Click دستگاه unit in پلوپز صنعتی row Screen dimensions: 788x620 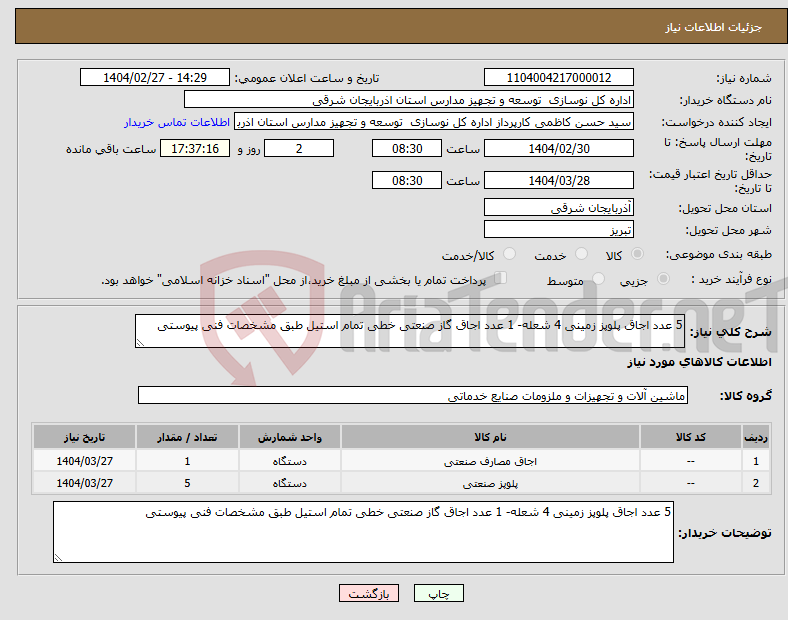click(x=289, y=483)
